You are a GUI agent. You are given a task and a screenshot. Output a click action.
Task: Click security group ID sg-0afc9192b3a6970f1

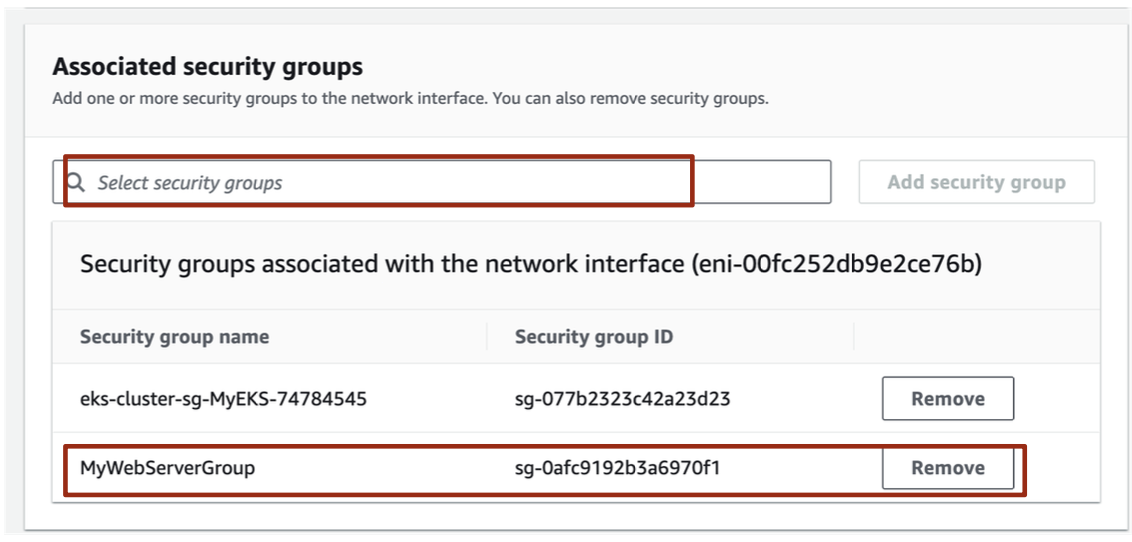[617, 468]
